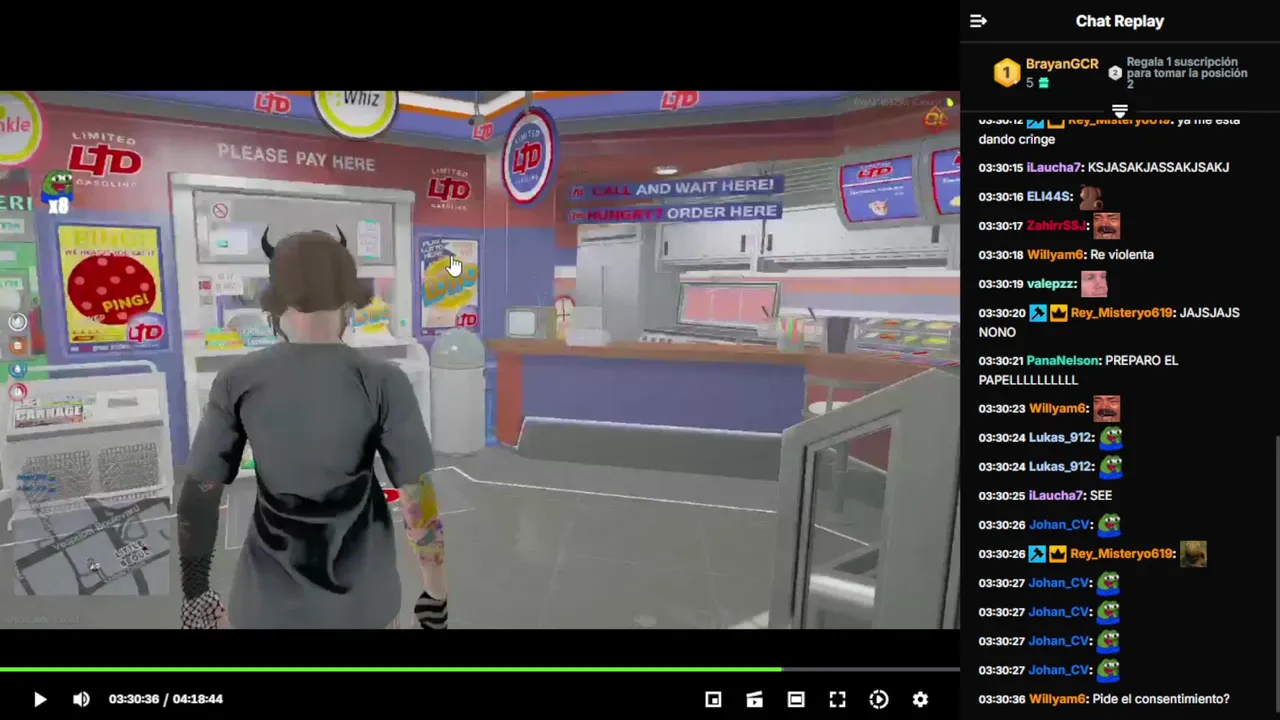
Task: Open ZahirrSSJ user profile
Action: (x=1055, y=226)
